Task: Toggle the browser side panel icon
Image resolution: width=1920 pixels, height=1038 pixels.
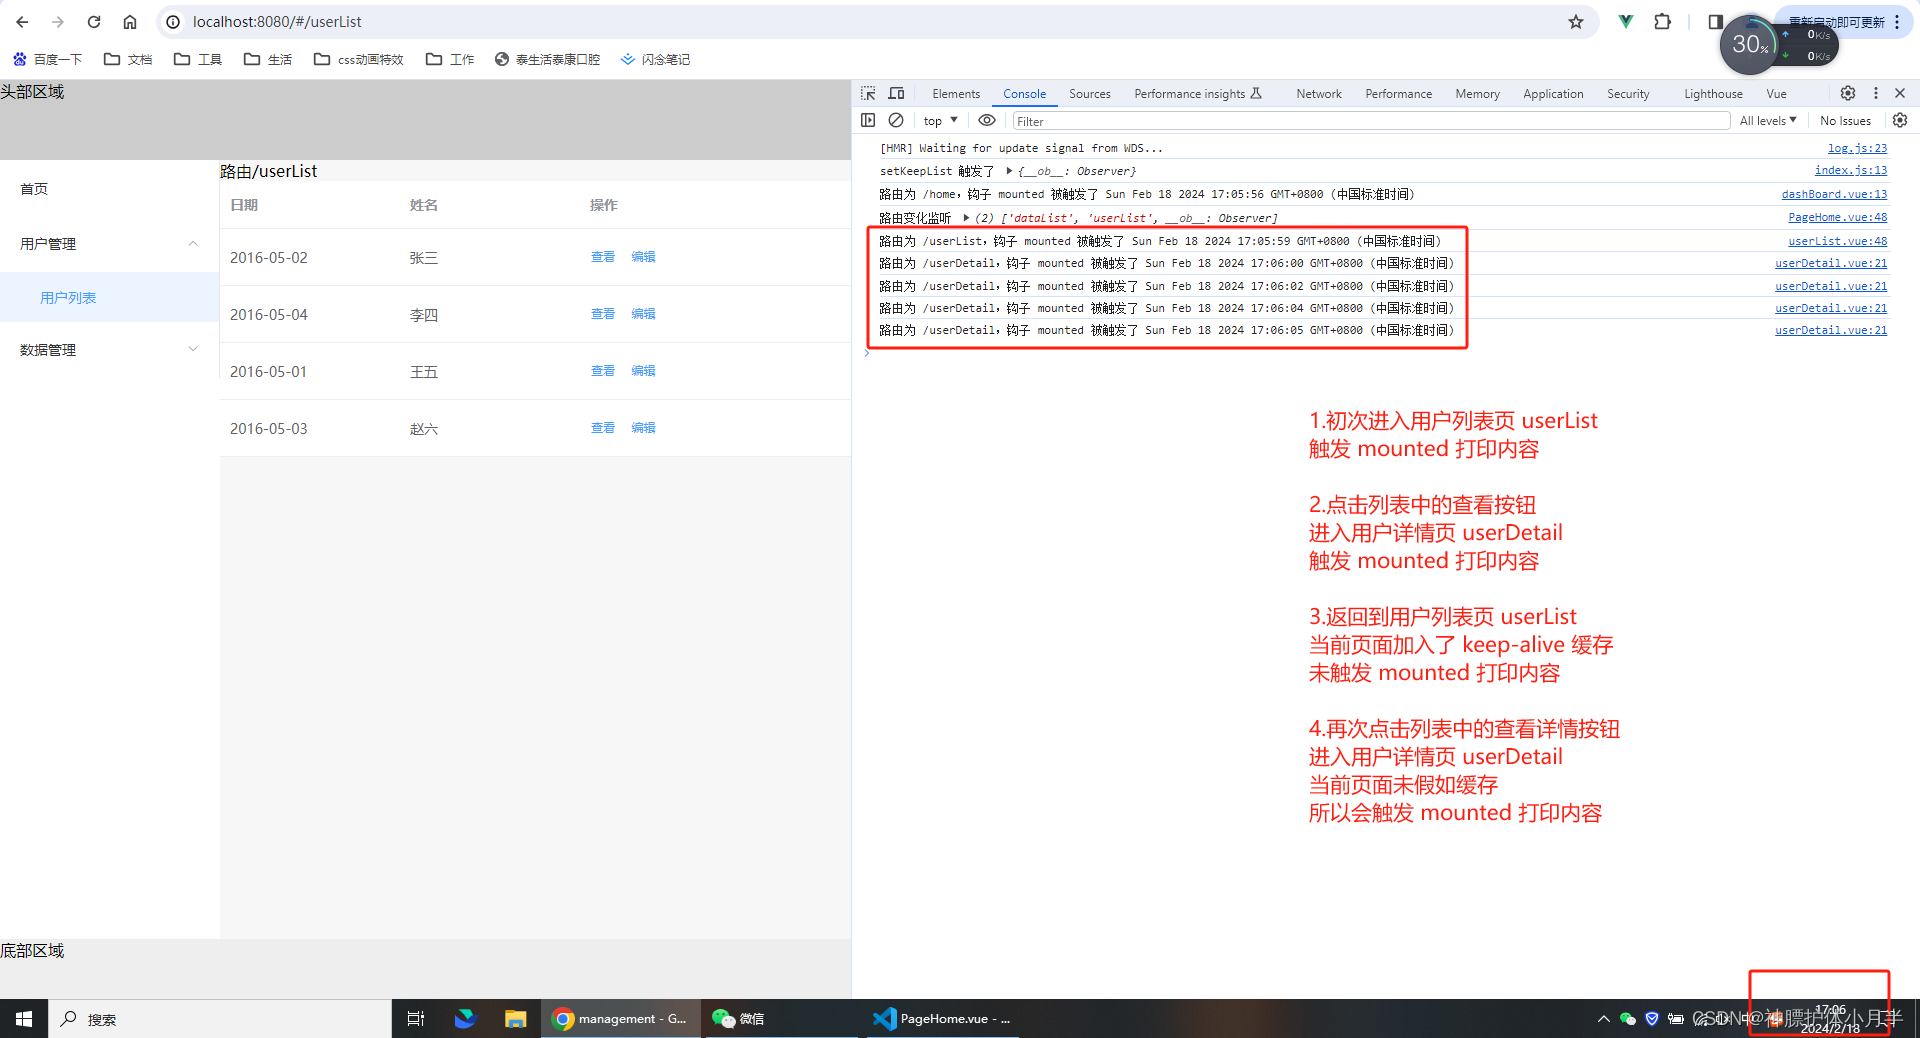Action: [1715, 21]
